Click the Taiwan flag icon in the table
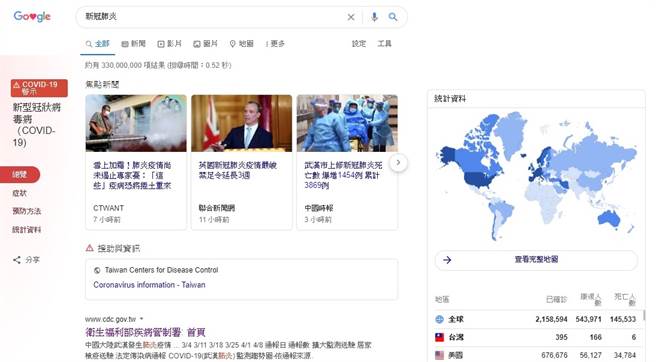Viewport: 656px width, 362px height. (x=439, y=337)
